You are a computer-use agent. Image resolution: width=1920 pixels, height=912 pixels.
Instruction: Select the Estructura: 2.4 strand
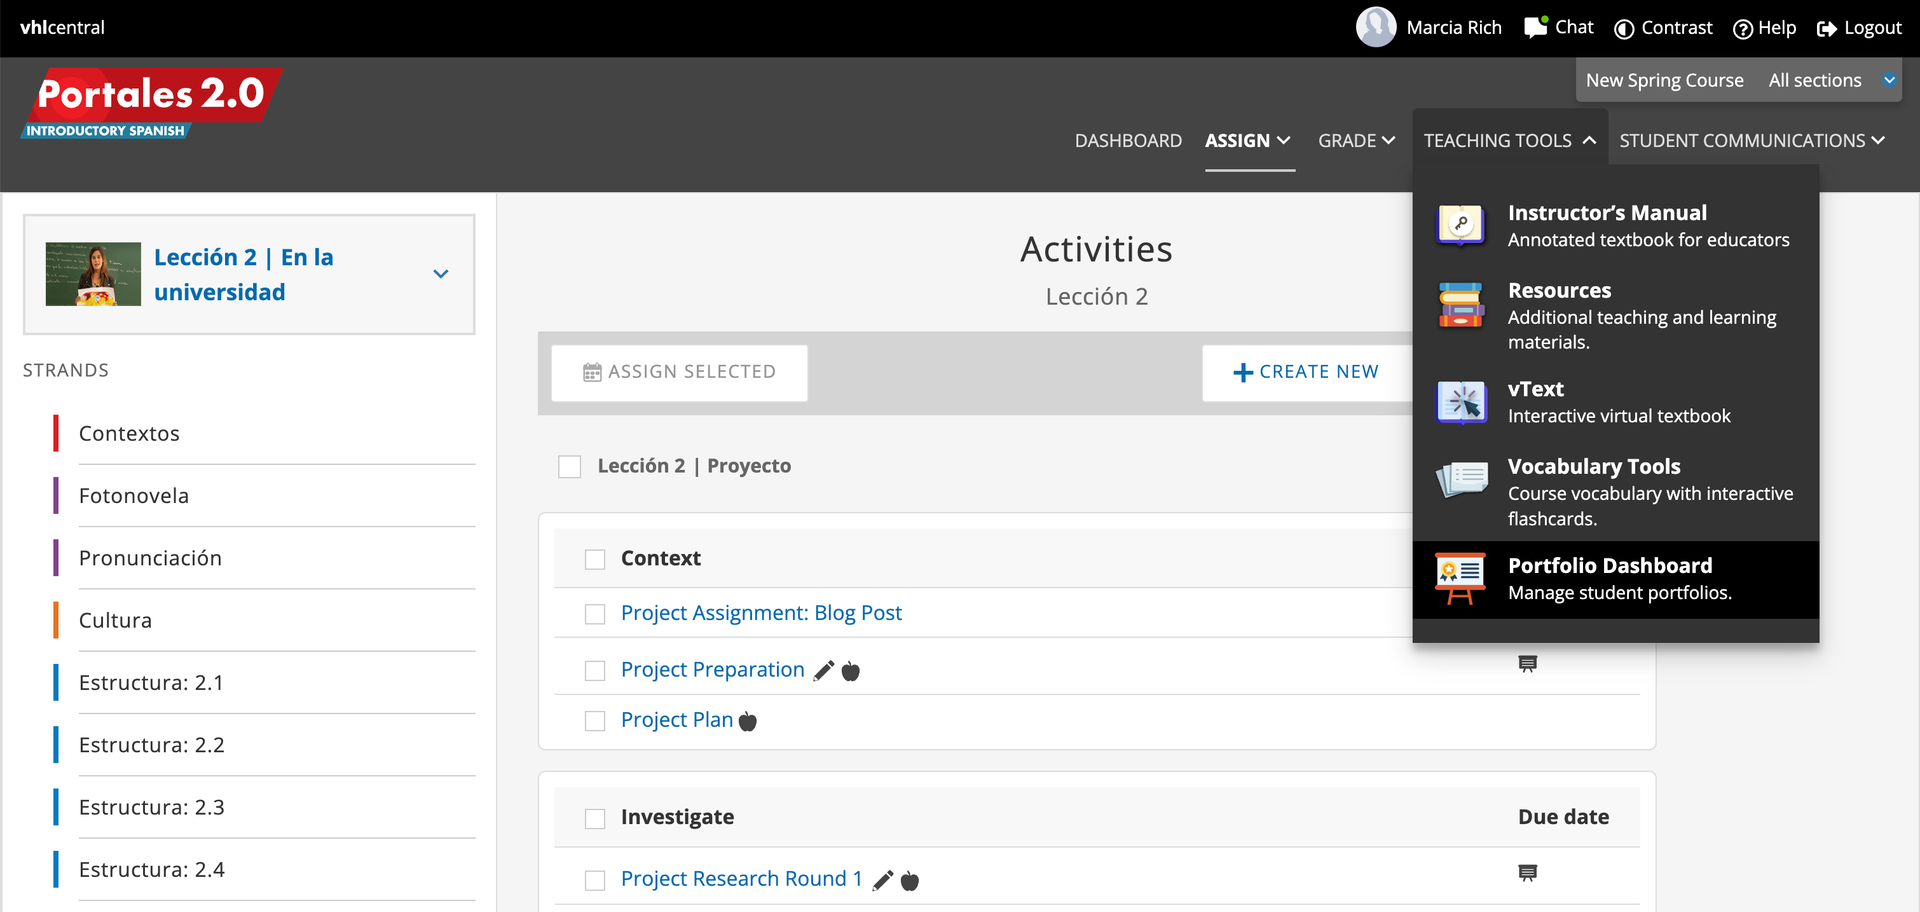click(264, 870)
